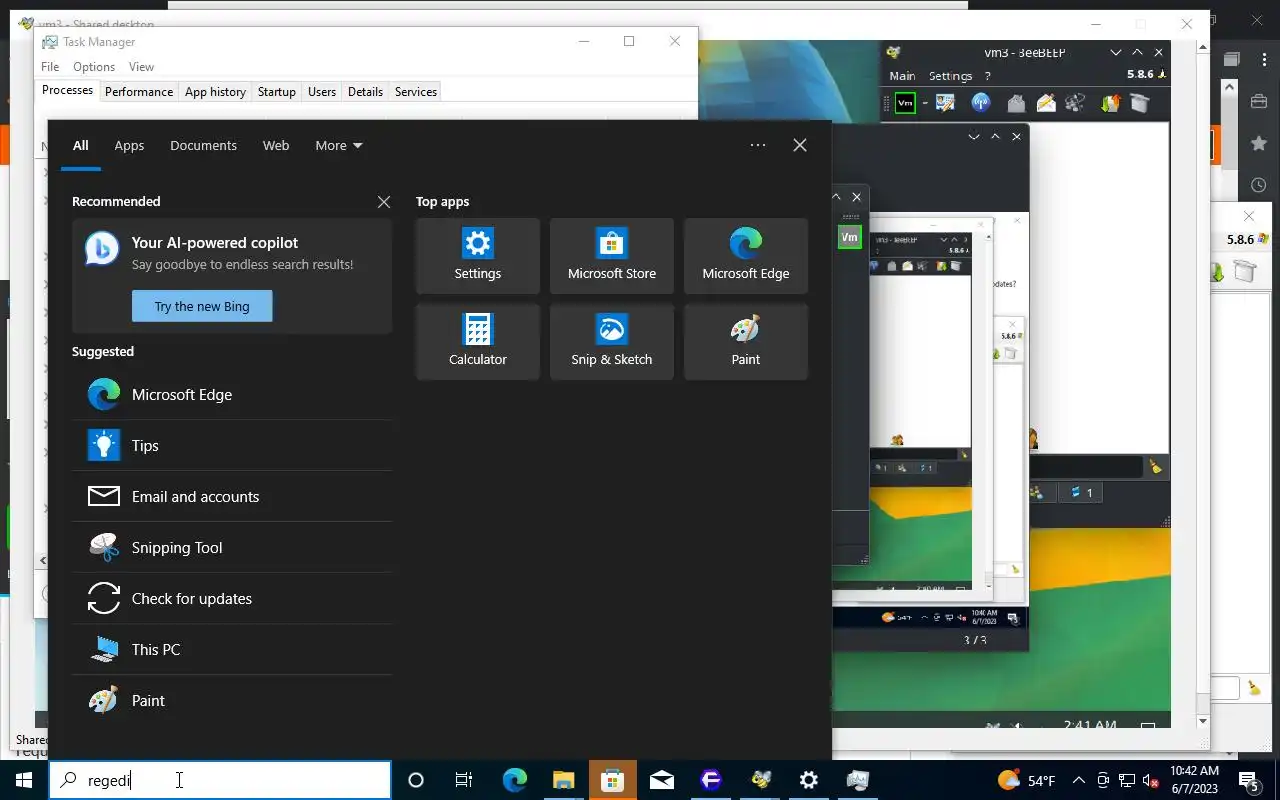1280x800 pixels.
Task: Click Vm user avatar in BeeBEEP toolbar
Action: (905, 103)
